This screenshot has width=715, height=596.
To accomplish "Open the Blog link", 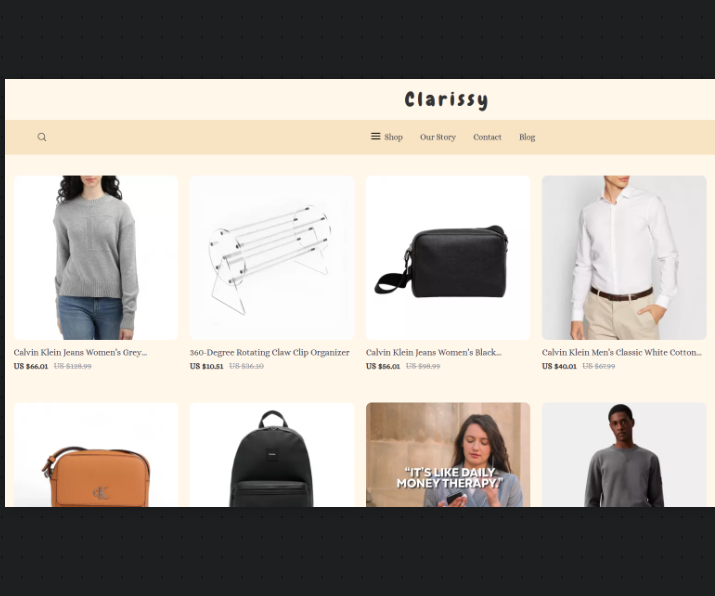I will point(527,137).
